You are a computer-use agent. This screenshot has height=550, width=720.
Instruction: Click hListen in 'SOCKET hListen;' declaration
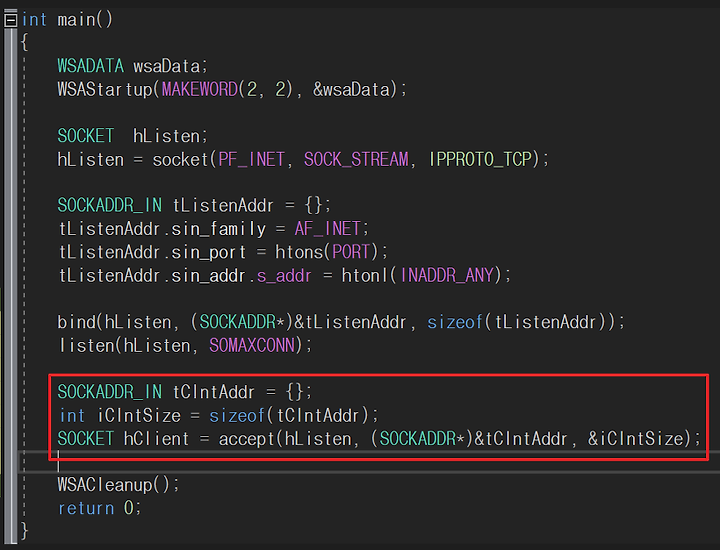click(x=166, y=136)
